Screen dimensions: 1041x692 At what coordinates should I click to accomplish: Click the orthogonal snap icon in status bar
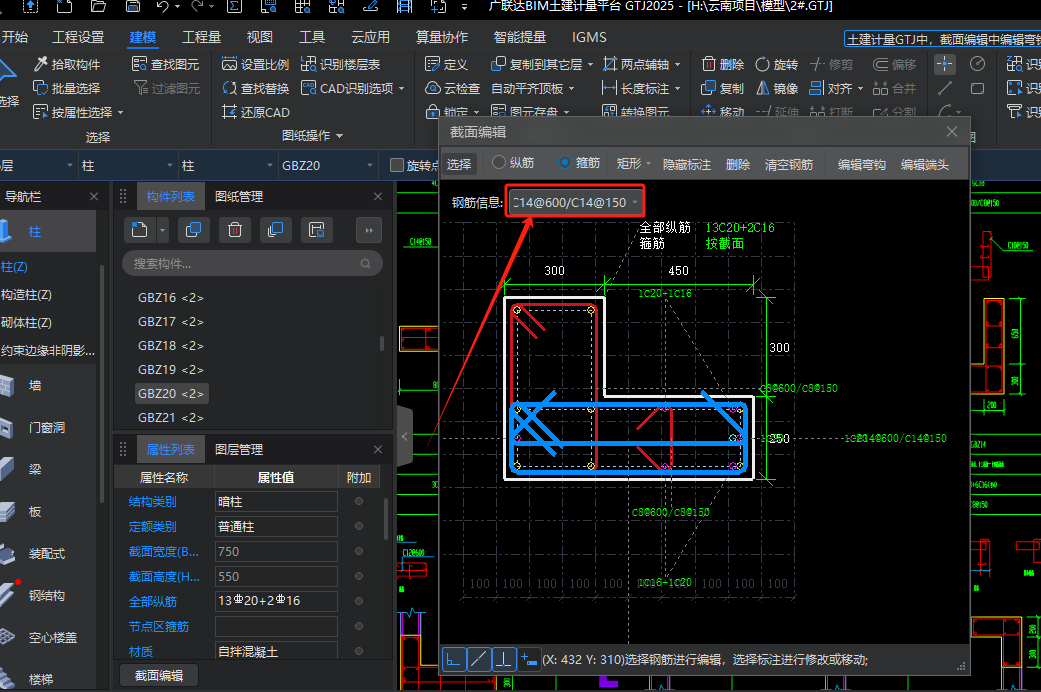point(454,659)
